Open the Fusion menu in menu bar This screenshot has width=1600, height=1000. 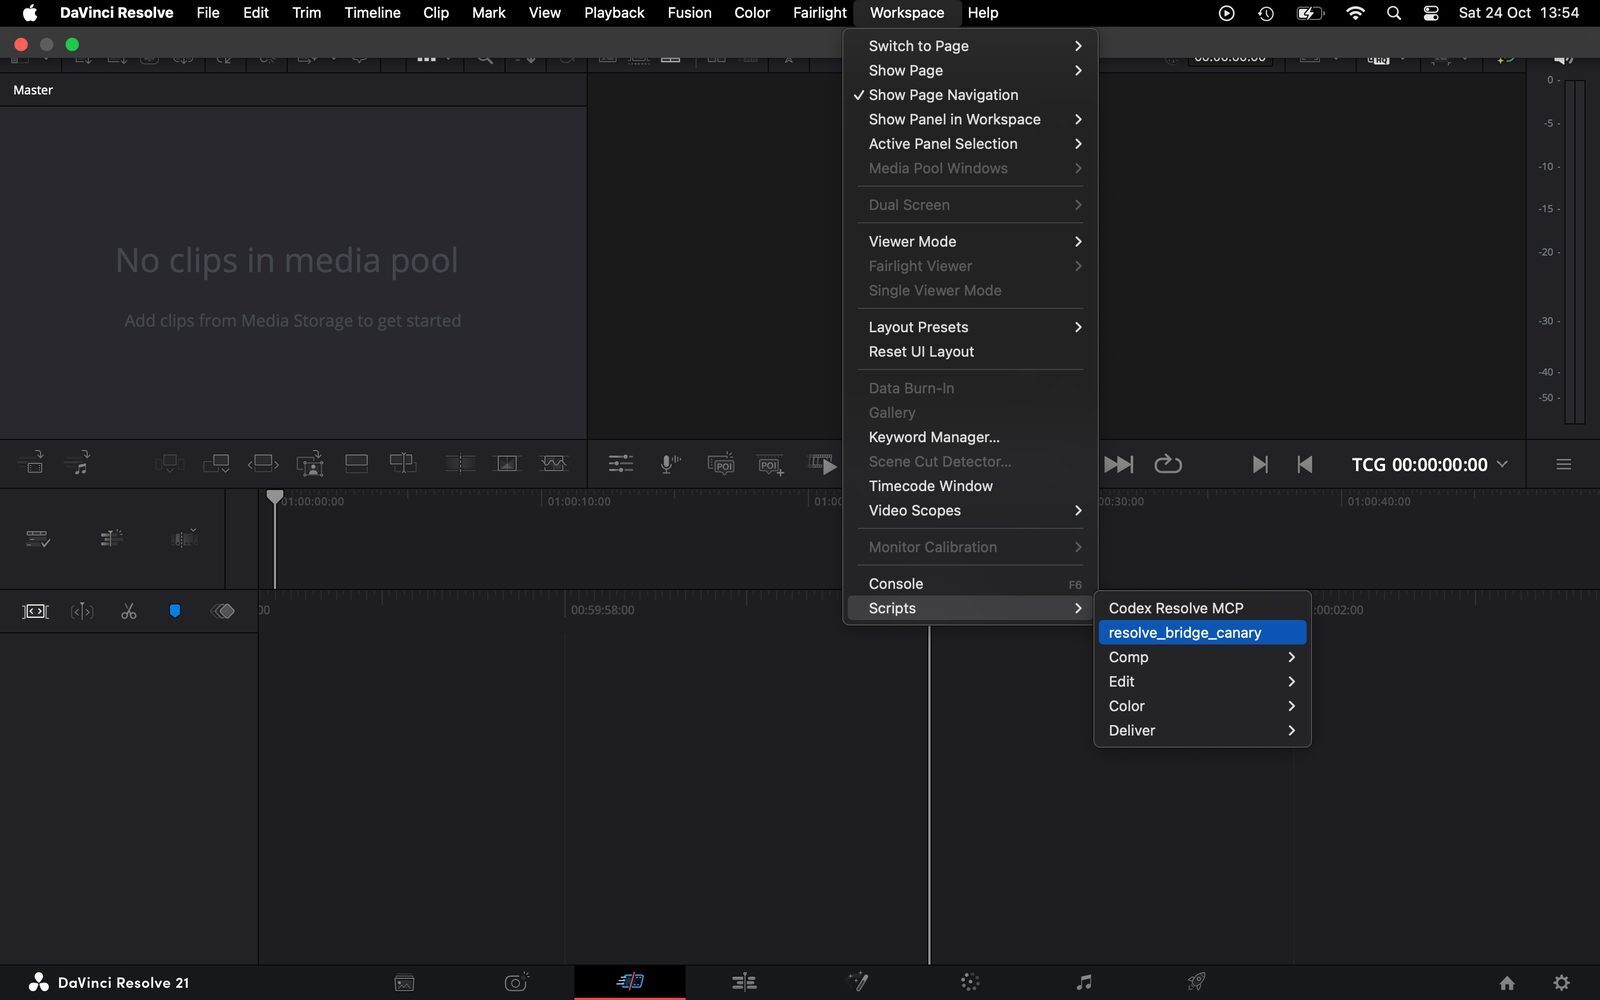(689, 13)
